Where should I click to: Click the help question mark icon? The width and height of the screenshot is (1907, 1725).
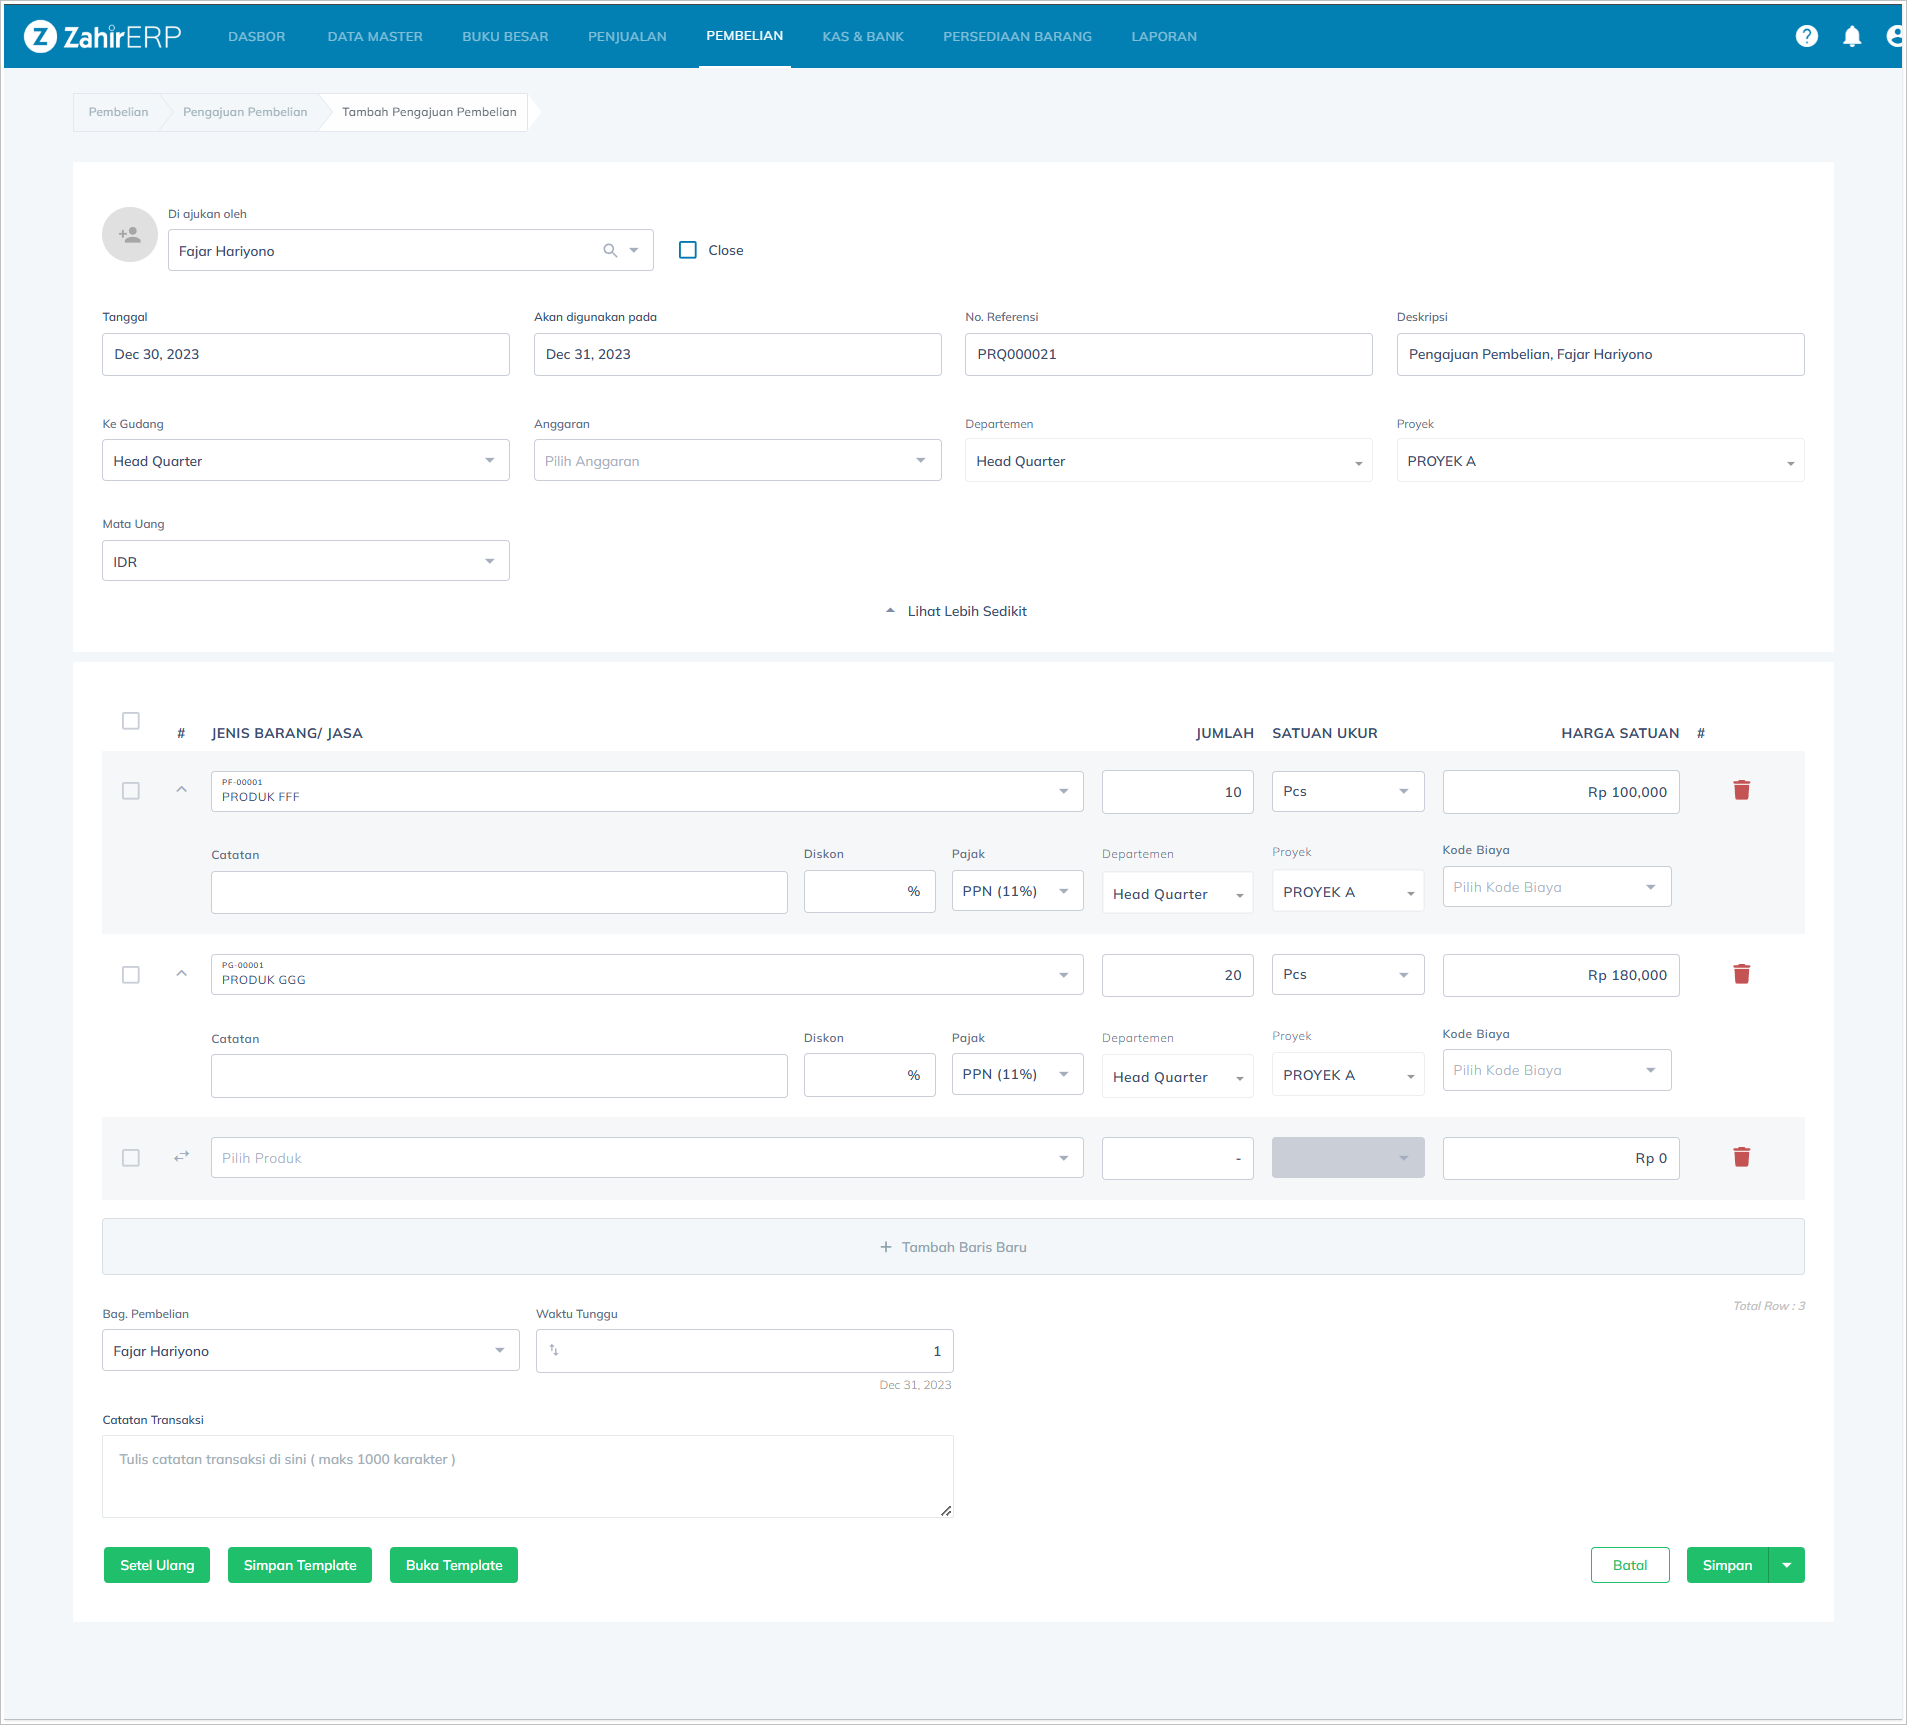(x=1806, y=36)
